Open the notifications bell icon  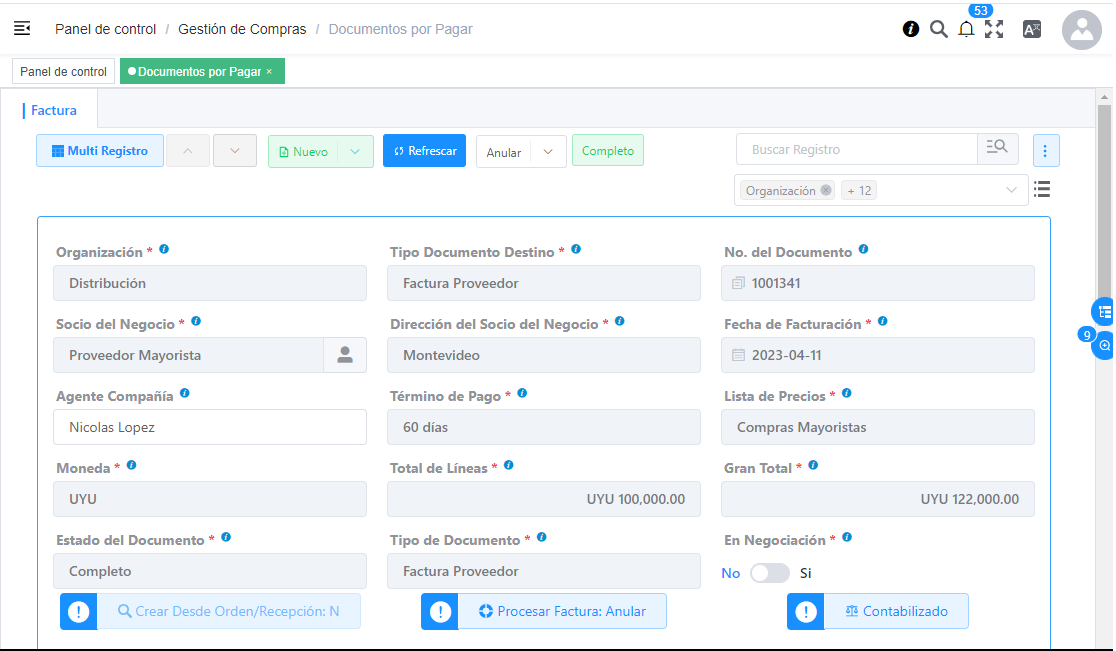[966, 29]
